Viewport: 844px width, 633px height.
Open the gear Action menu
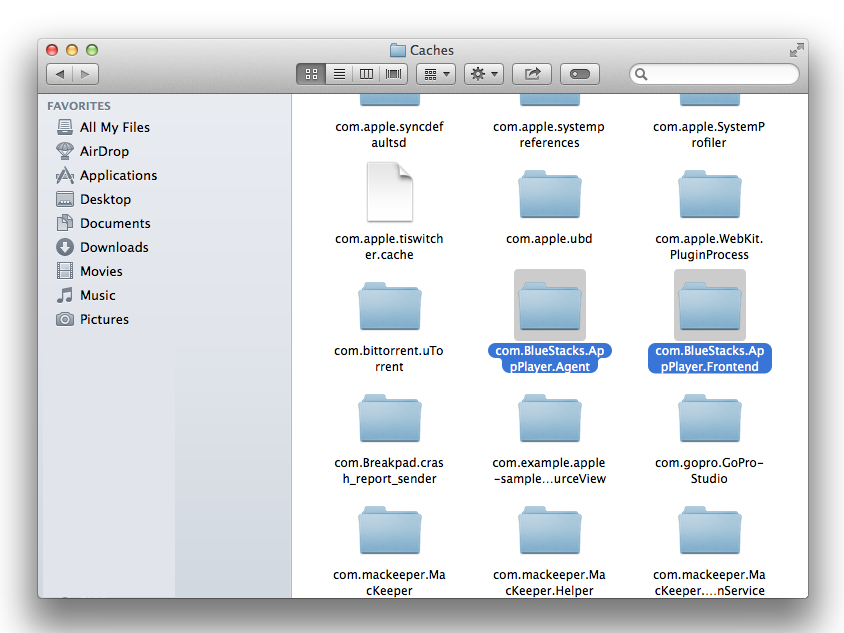[484, 74]
